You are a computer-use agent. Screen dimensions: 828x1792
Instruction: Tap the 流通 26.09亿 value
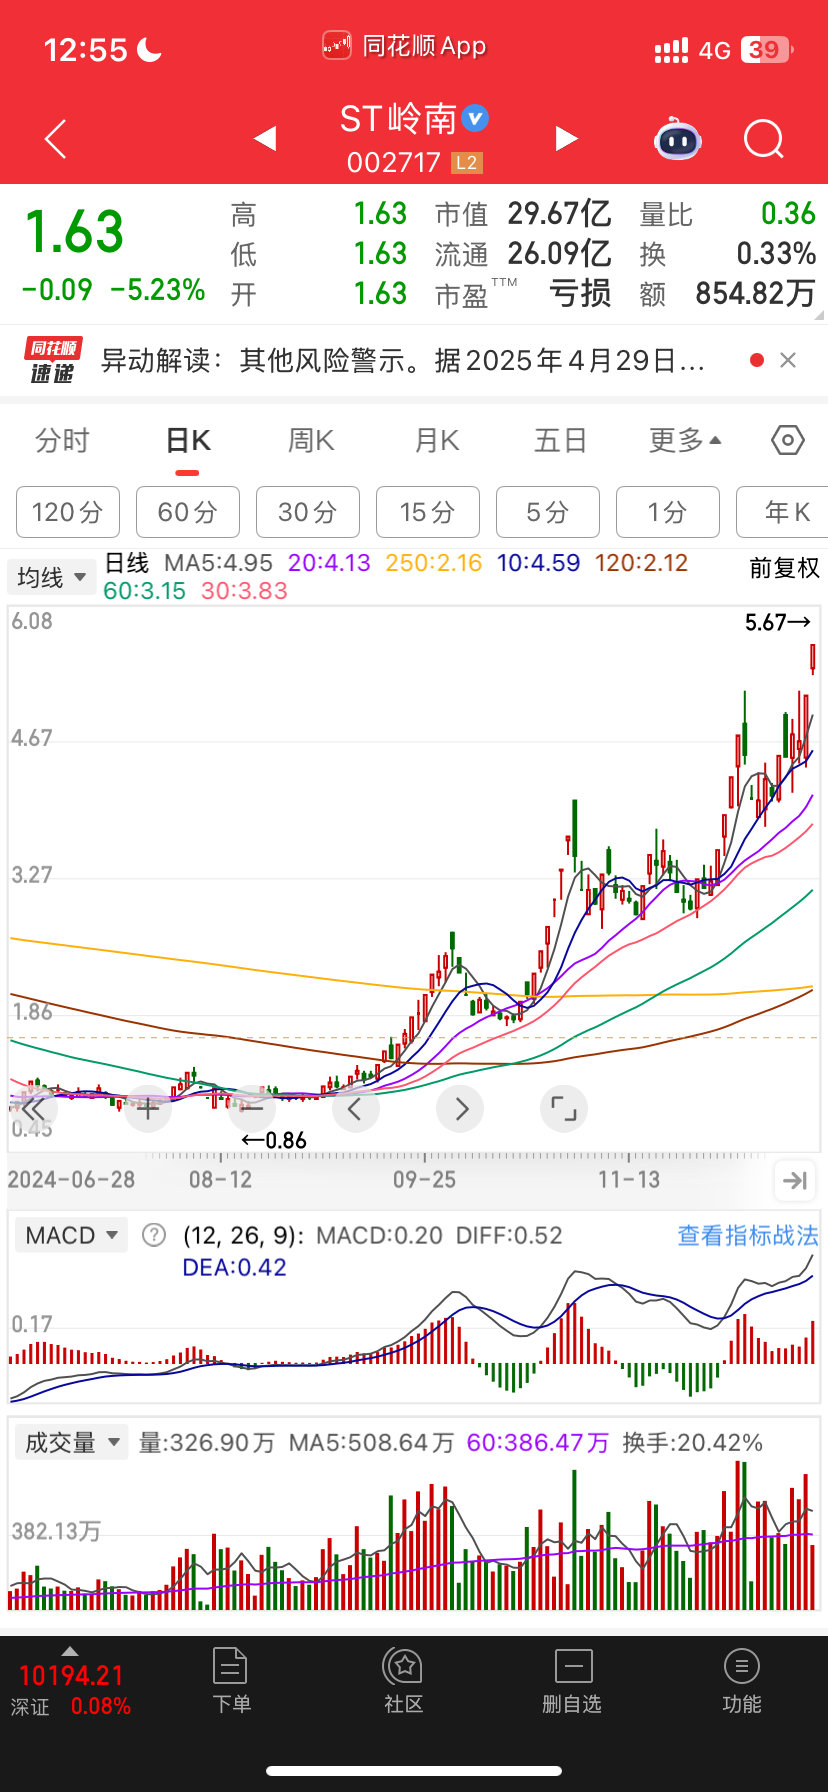coord(523,253)
